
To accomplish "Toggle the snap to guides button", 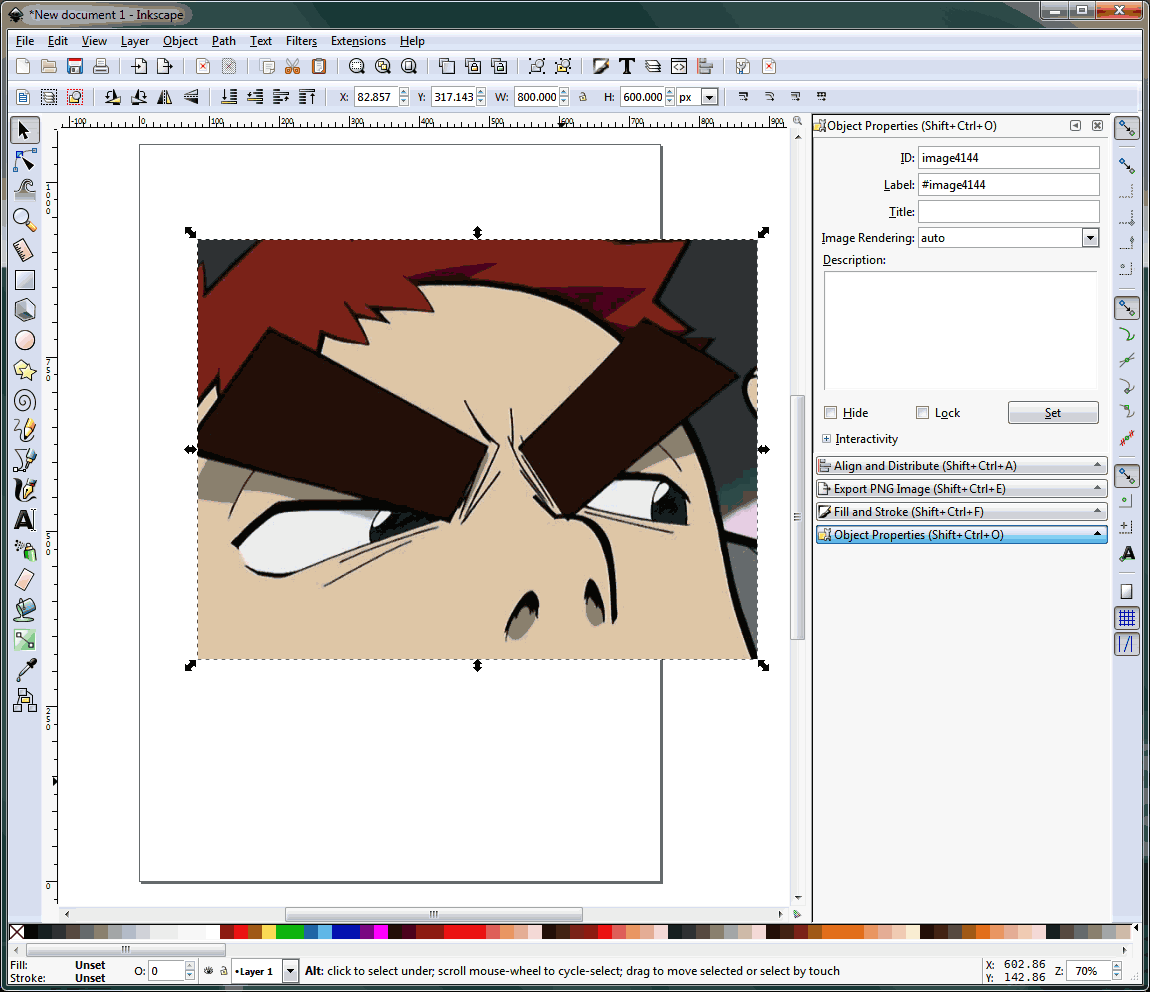I will coord(1127,644).
